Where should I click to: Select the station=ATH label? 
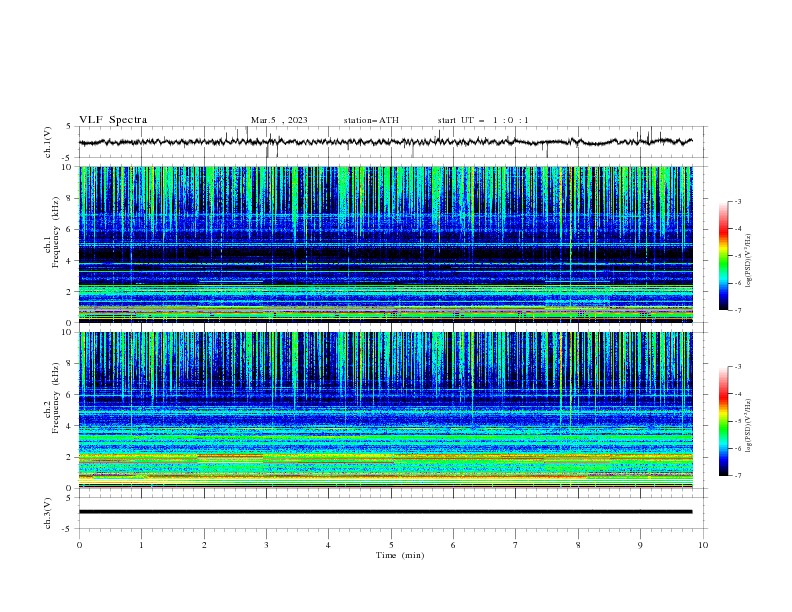click(x=371, y=120)
